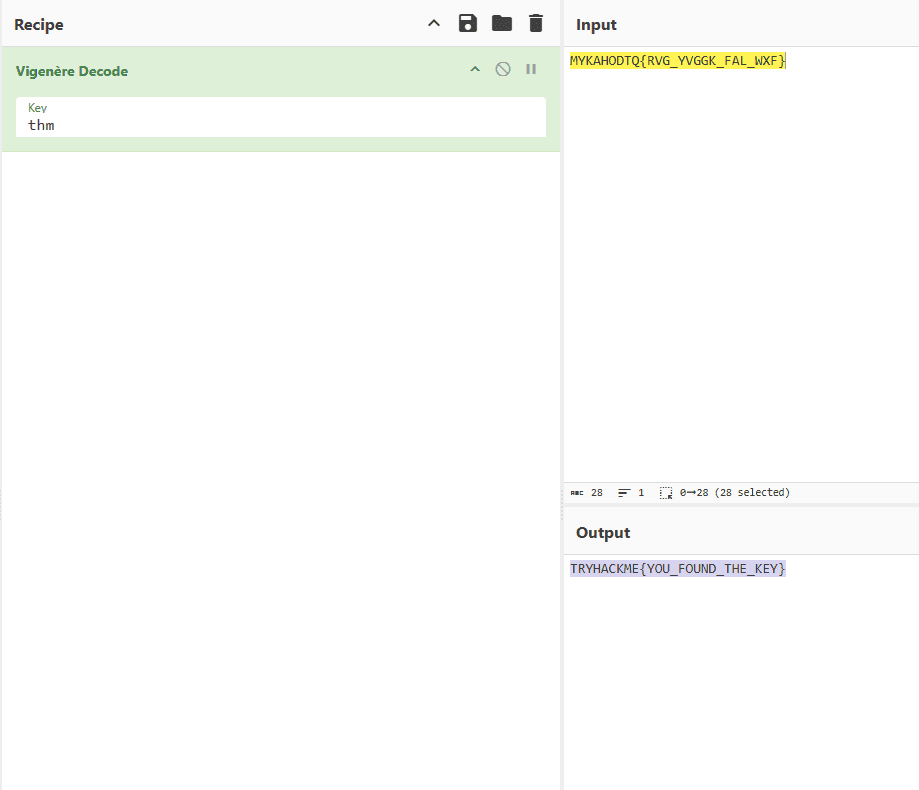Click the Vigenère Decode operation title

[x=72, y=71]
